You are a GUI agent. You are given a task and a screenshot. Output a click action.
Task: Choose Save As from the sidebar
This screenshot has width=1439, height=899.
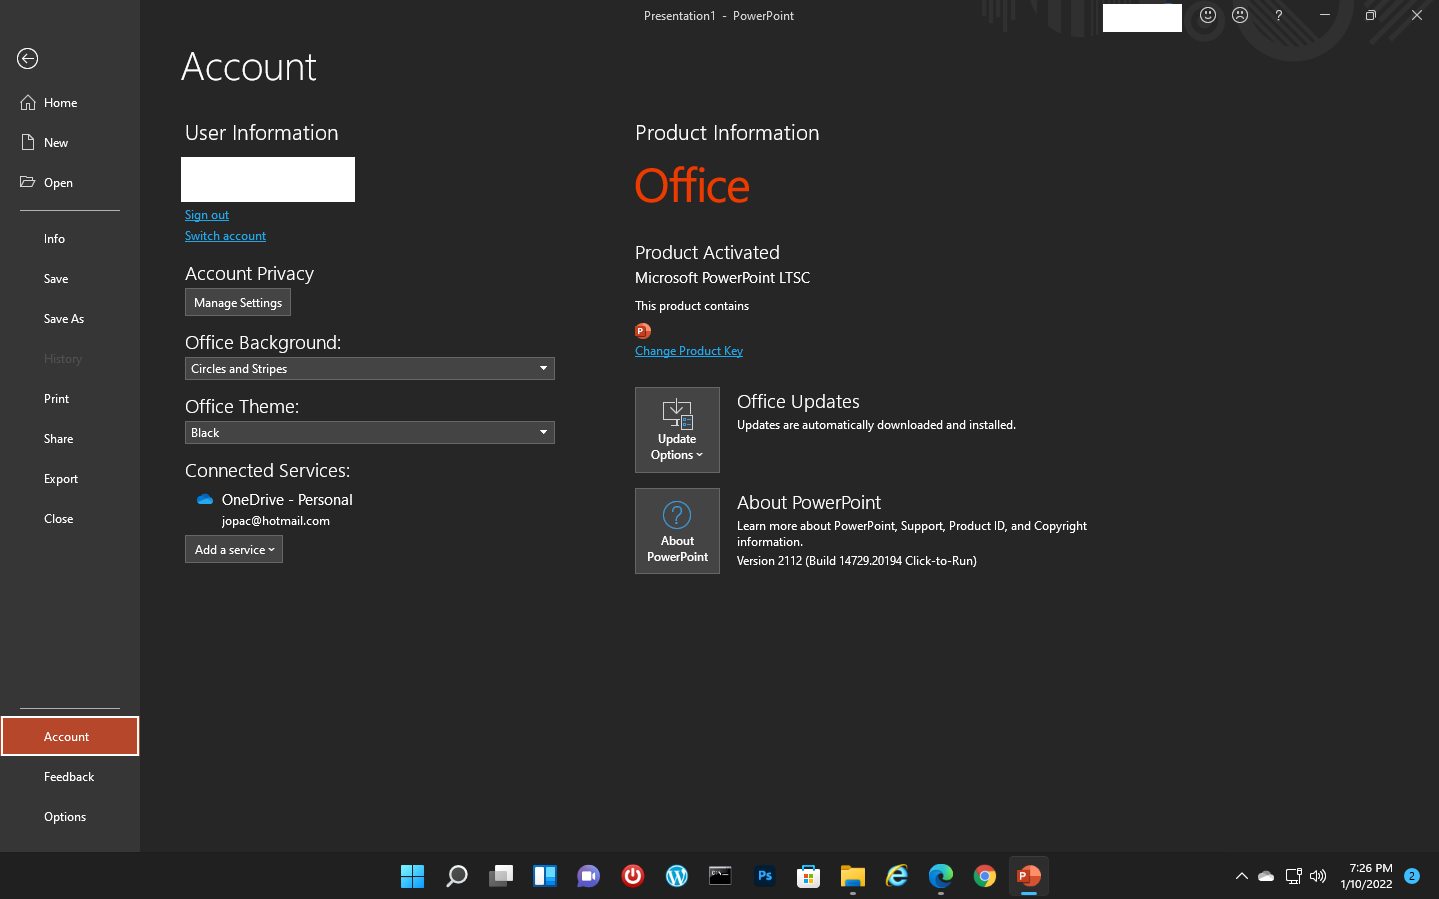[70, 319]
